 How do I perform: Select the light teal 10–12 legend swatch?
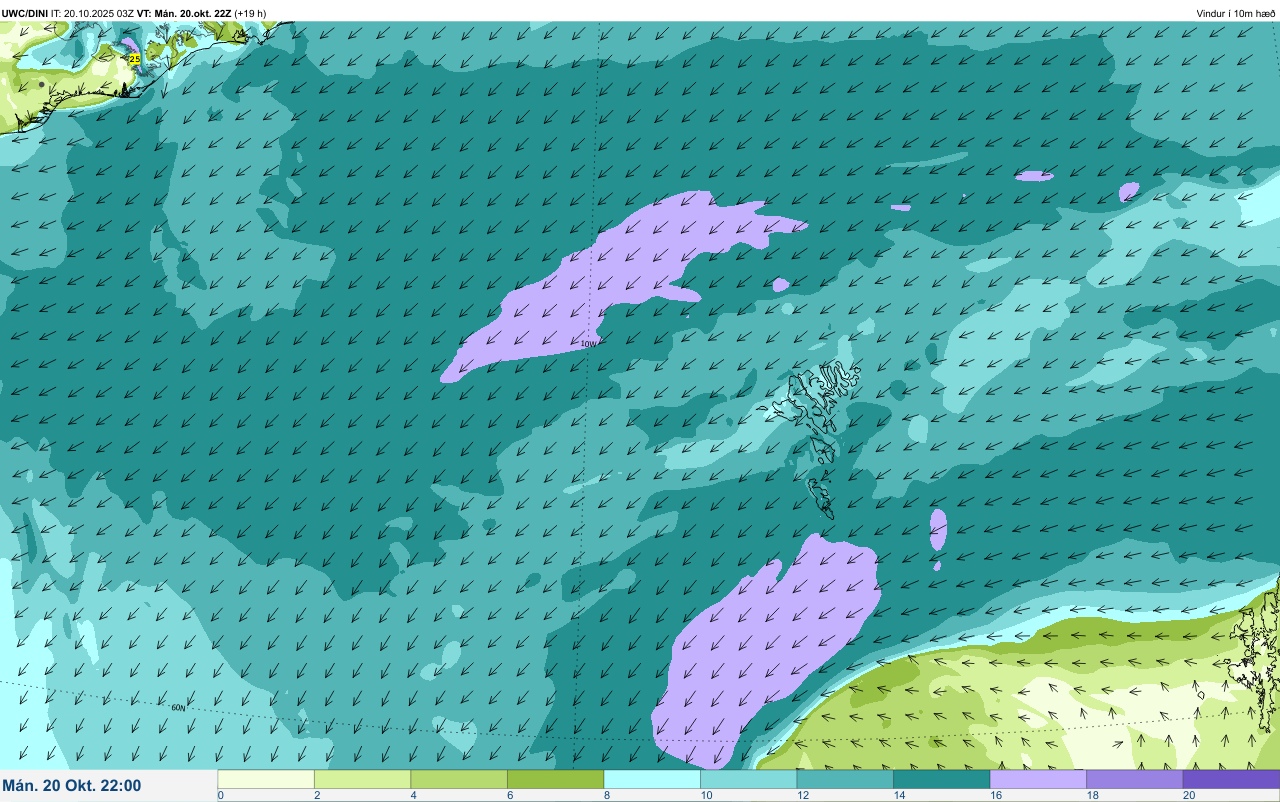coord(748,779)
